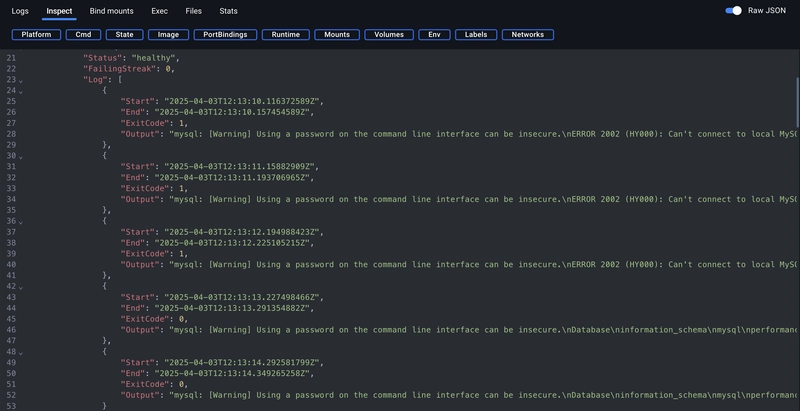Click "ExitCode": 0 on line 45
This screenshot has height=411, width=800.
coord(154,319)
